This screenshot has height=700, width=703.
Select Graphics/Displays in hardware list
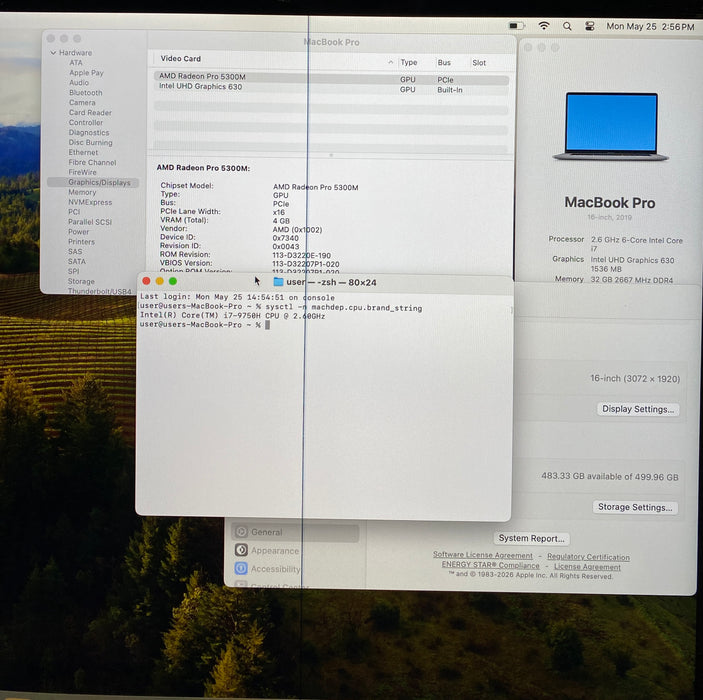coord(93,182)
